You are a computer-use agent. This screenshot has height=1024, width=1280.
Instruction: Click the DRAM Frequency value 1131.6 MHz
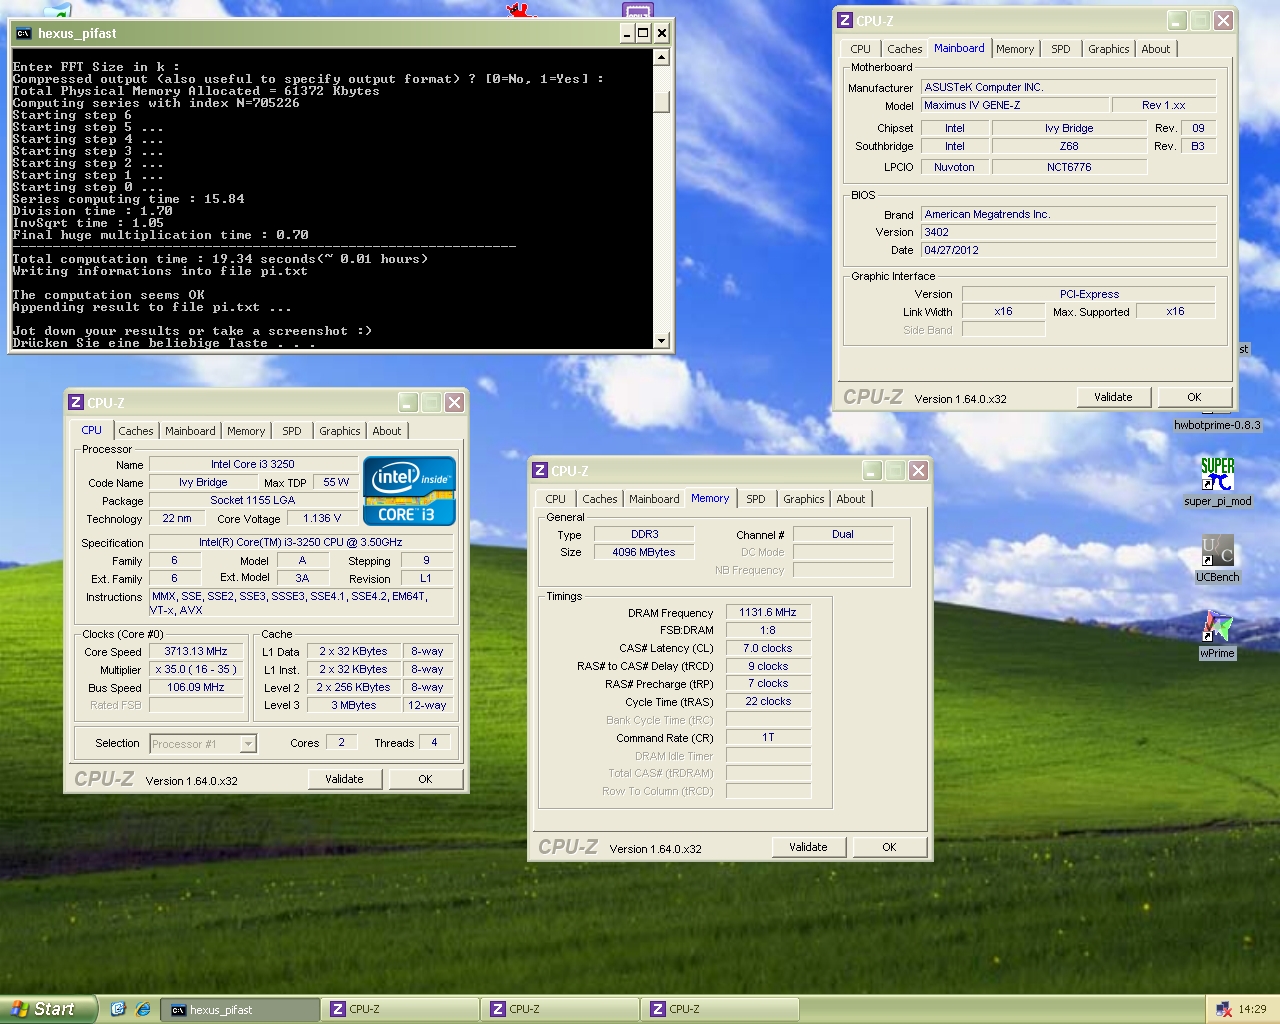pos(768,612)
